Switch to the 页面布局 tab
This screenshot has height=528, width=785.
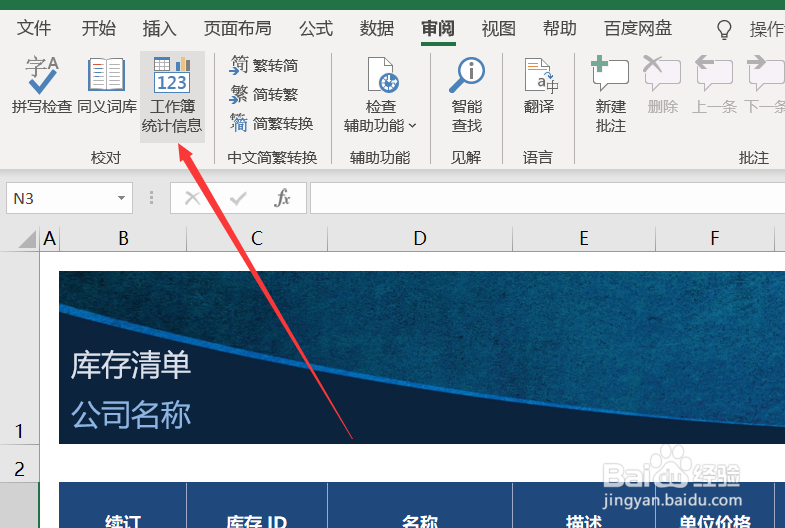point(237,28)
